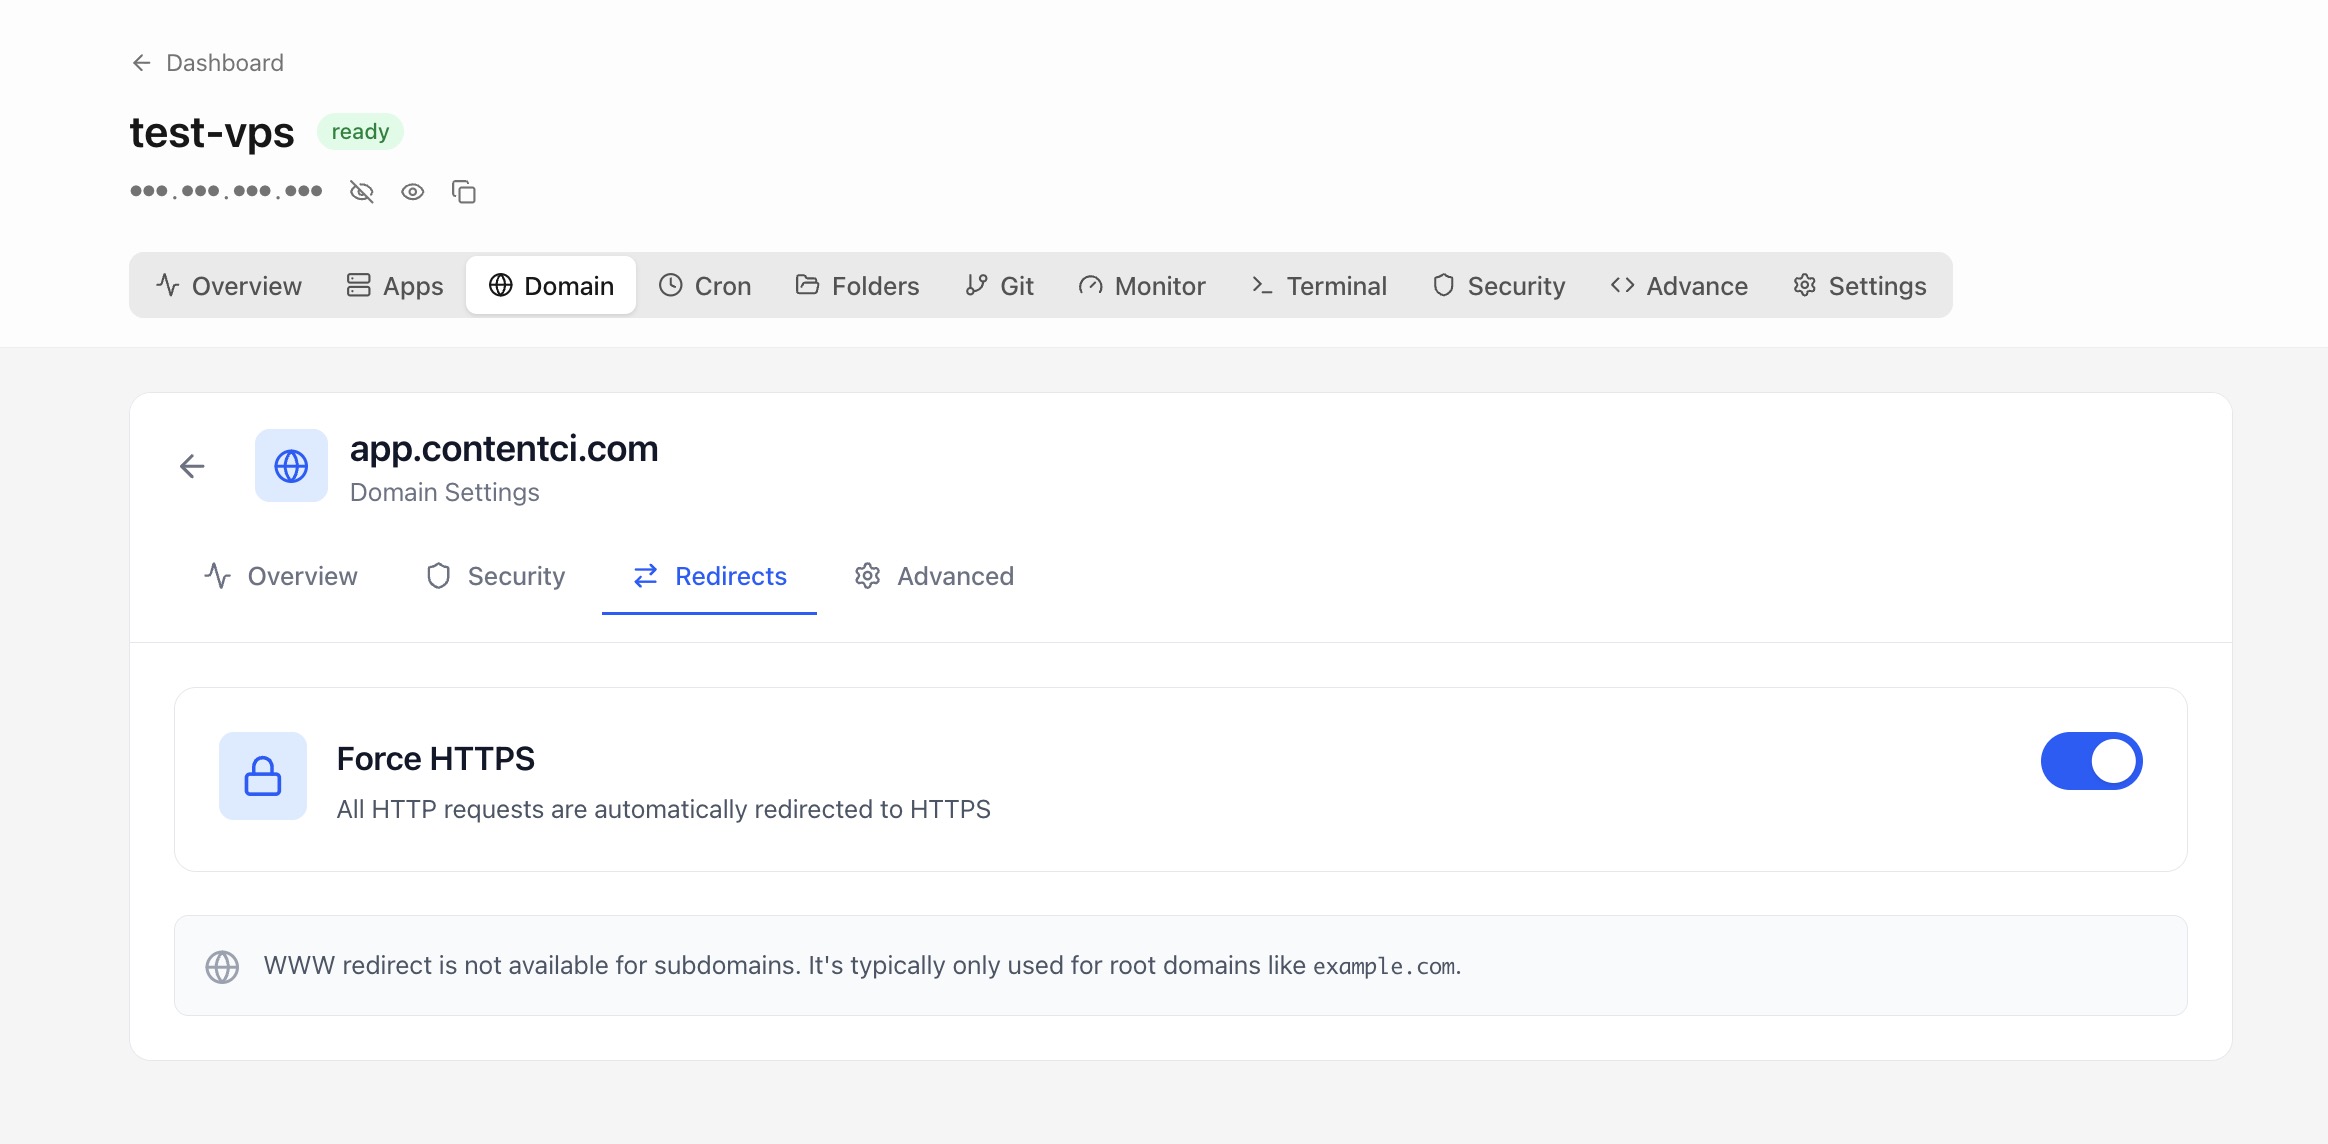The width and height of the screenshot is (2328, 1144).
Task: Click the back arrow beside app.contentci.com
Action: click(192, 466)
